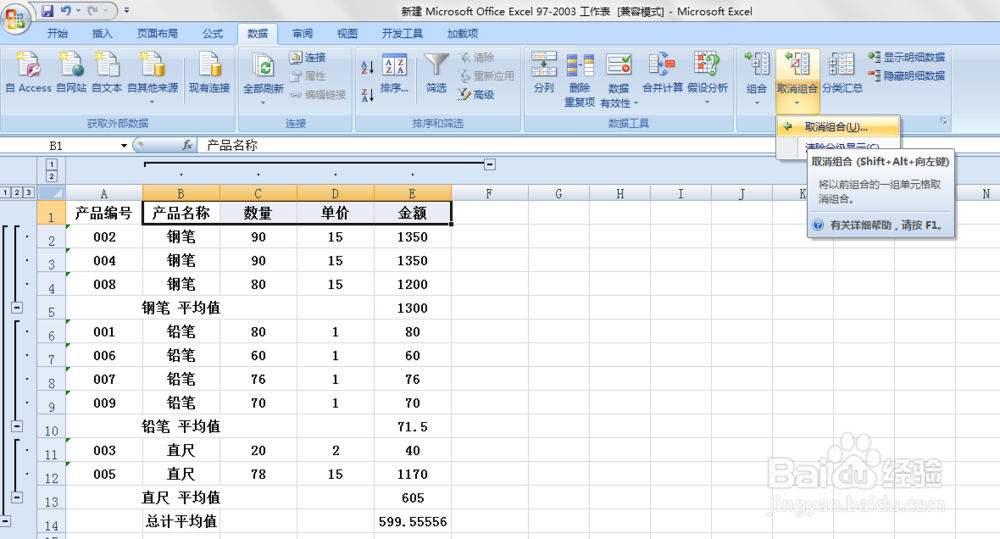Image resolution: width=1000 pixels, height=539 pixels.
Task: Switch to the 开始 tab
Action: click(x=57, y=34)
